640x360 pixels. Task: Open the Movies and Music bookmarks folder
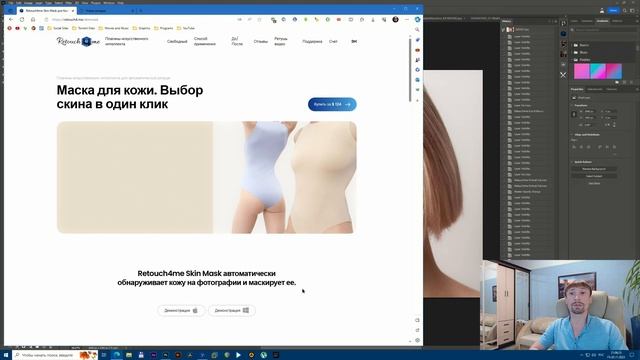pos(114,28)
